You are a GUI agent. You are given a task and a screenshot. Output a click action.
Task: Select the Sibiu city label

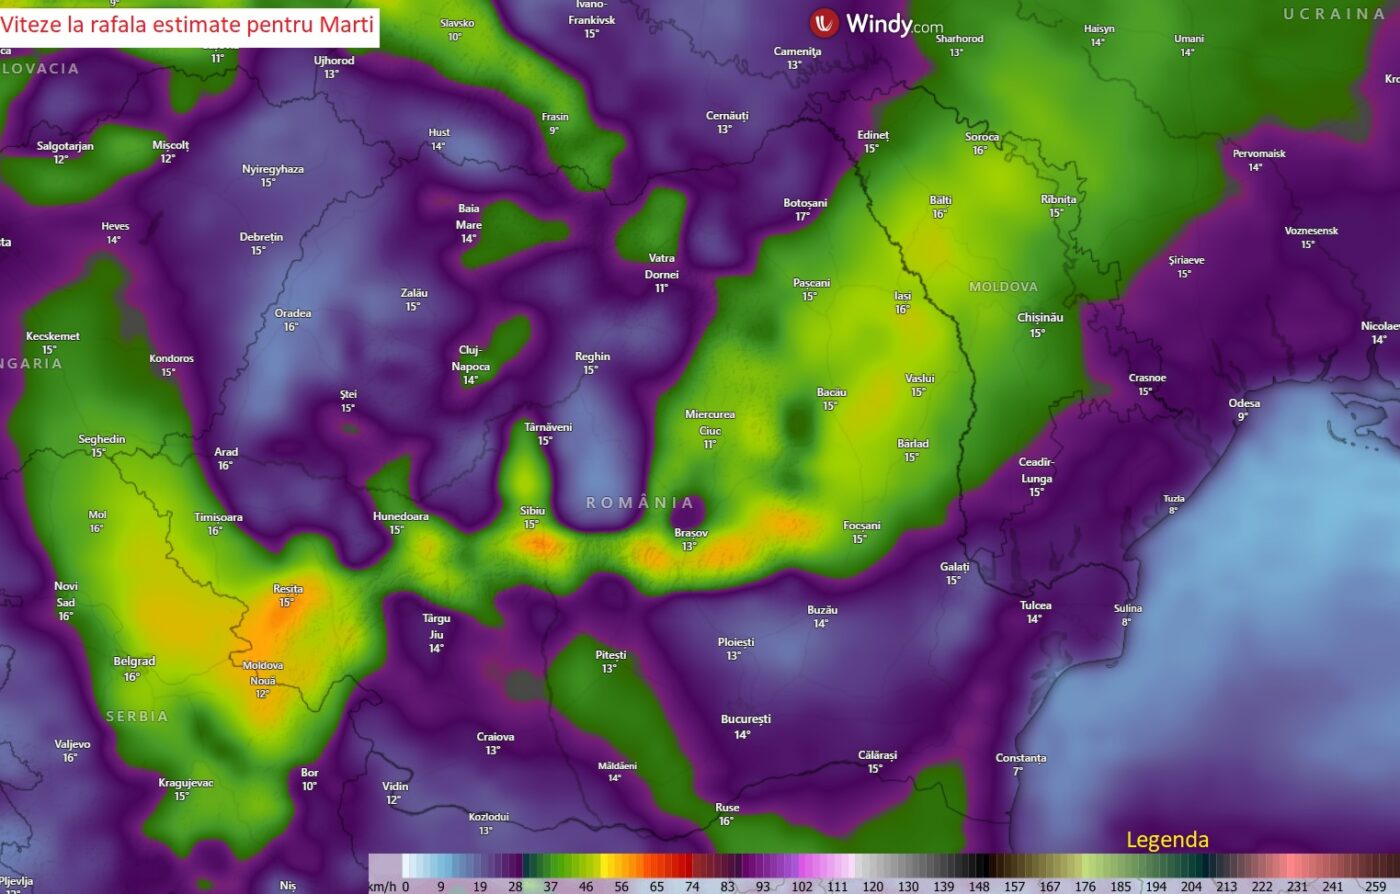[533, 509]
